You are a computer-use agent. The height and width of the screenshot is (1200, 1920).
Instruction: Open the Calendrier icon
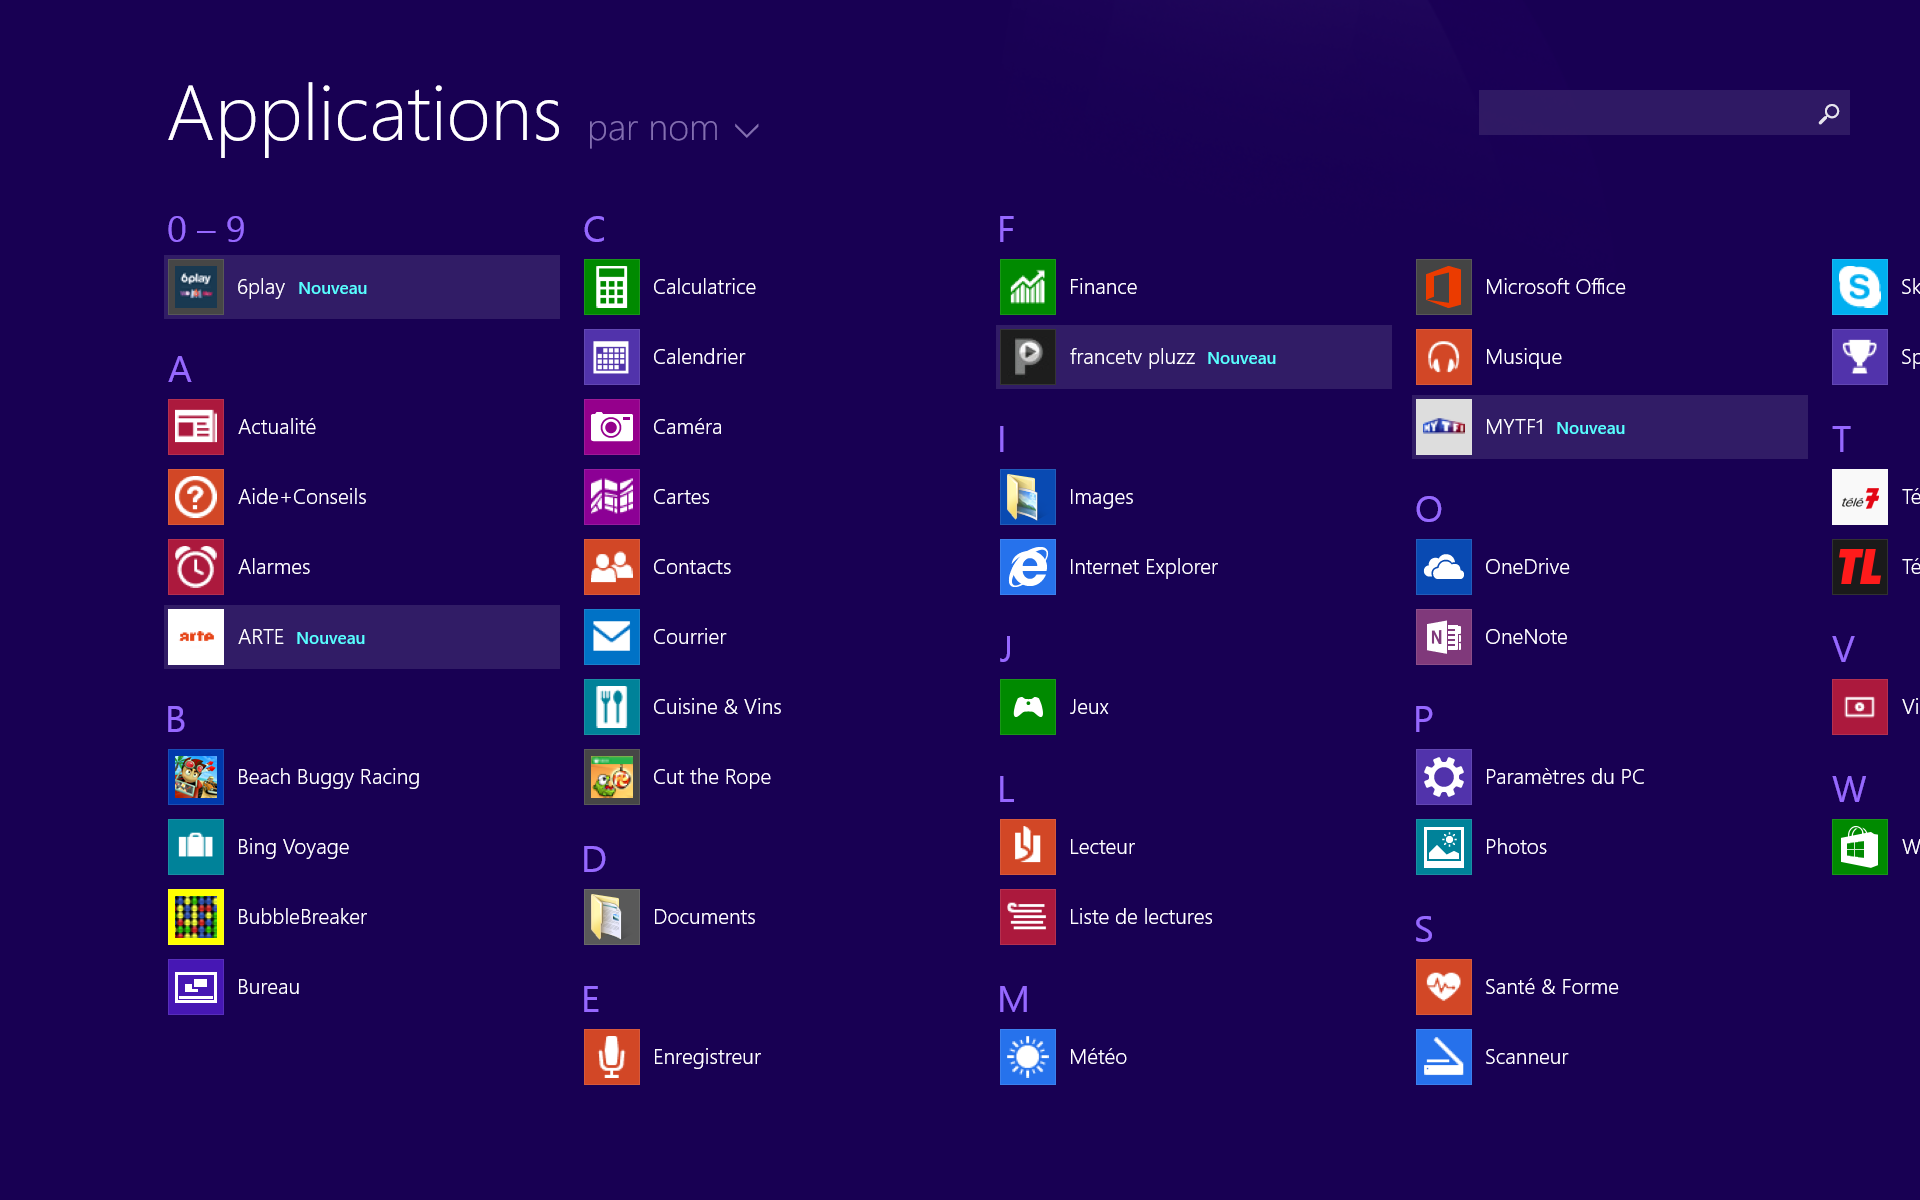coord(612,357)
